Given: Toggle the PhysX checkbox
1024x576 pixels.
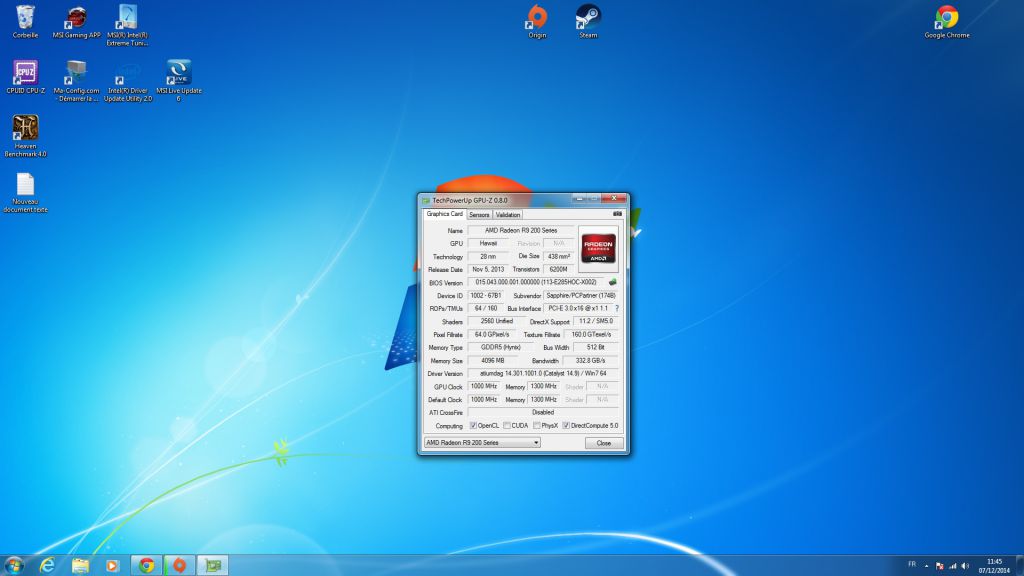Looking at the screenshot, I should tap(536, 426).
